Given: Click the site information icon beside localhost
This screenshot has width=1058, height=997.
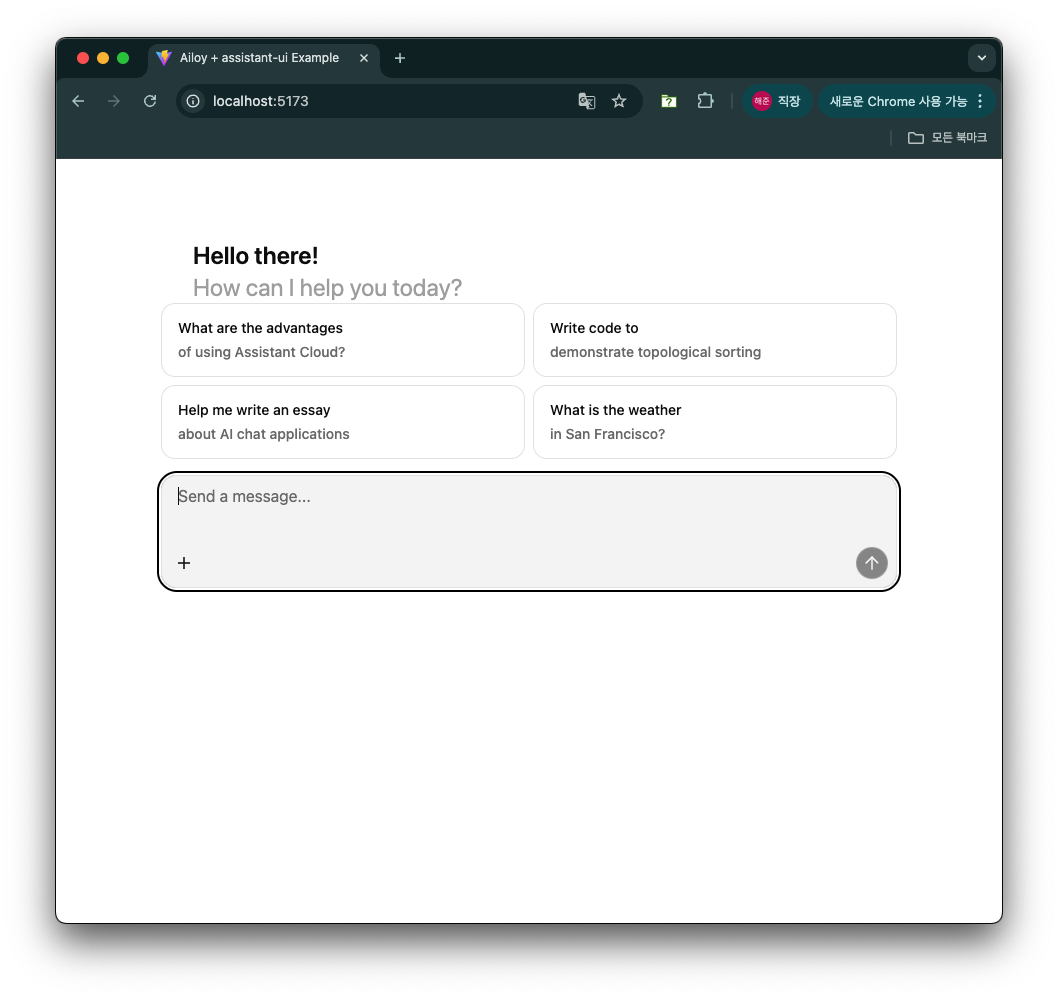Looking at the screenshot, I should [194, 101].
